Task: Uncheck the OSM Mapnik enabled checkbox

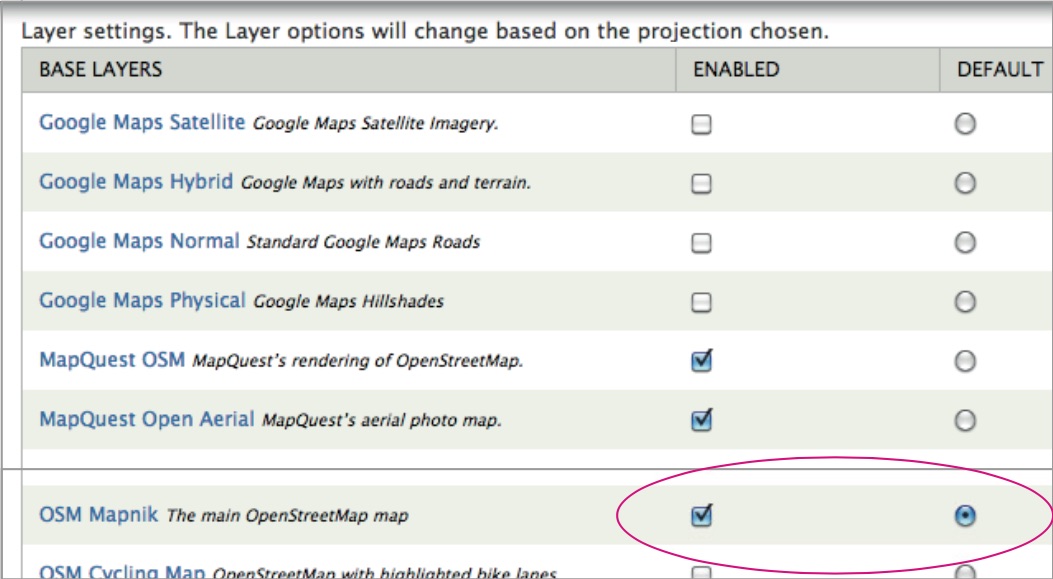Action: (x=702, y=516)
